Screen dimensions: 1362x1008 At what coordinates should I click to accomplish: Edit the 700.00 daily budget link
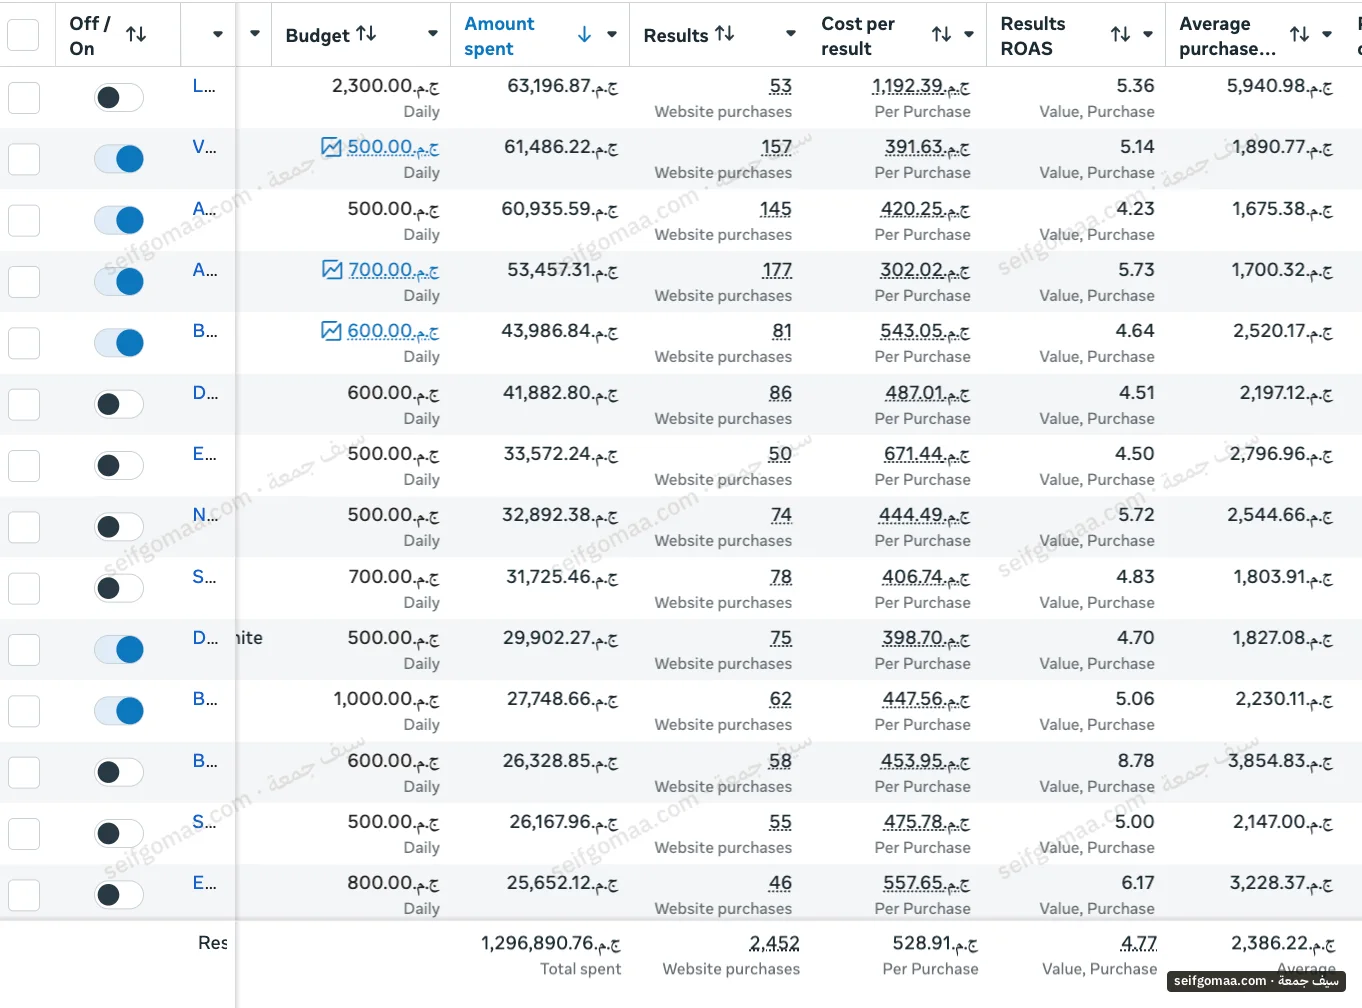tap(393, 270)
